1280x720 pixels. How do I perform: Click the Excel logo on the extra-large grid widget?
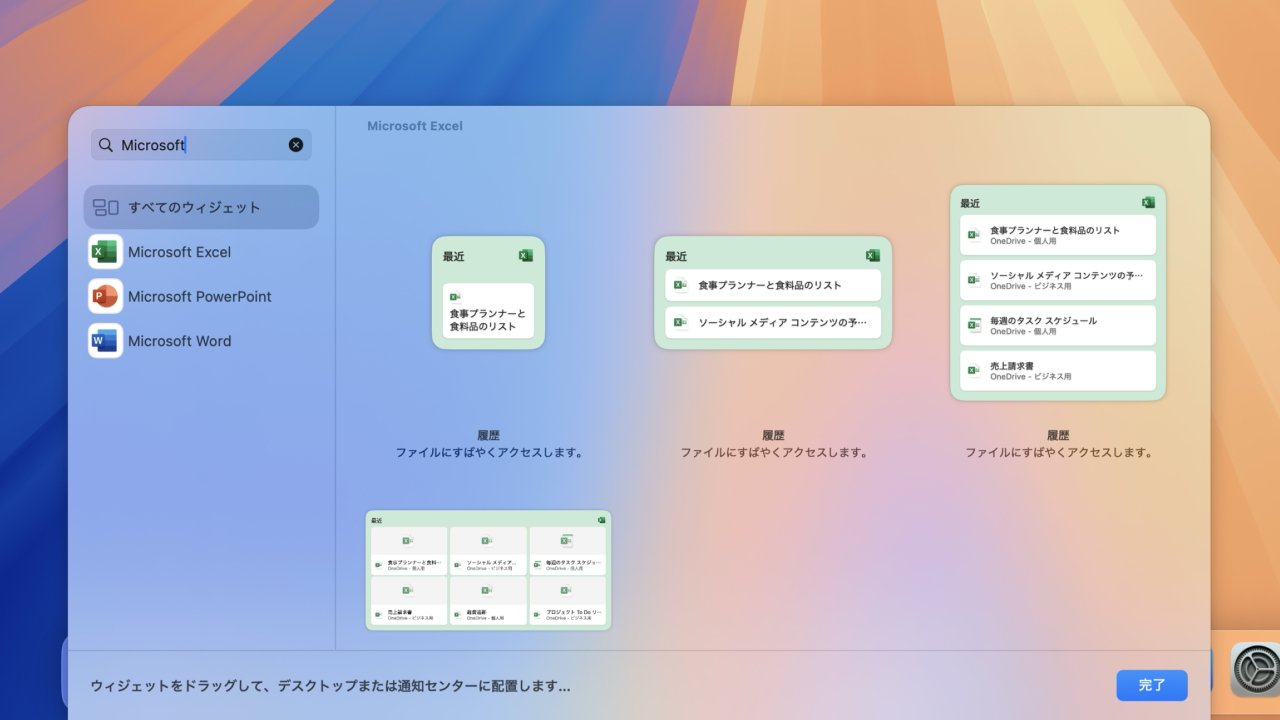[x=602, y=520]
